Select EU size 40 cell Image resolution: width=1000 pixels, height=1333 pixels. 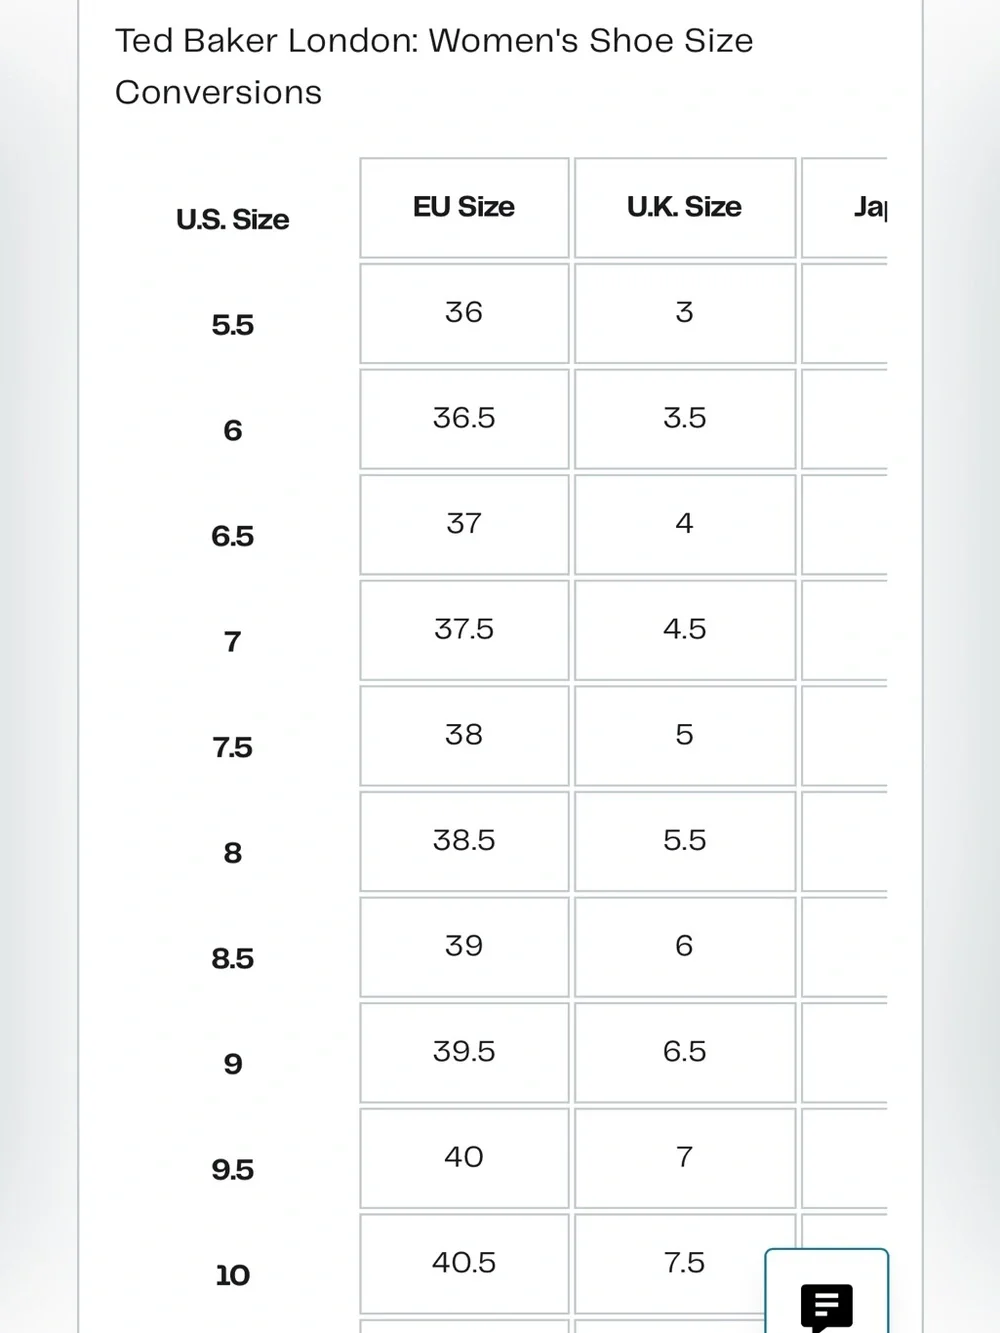(x=464, y=1157)
